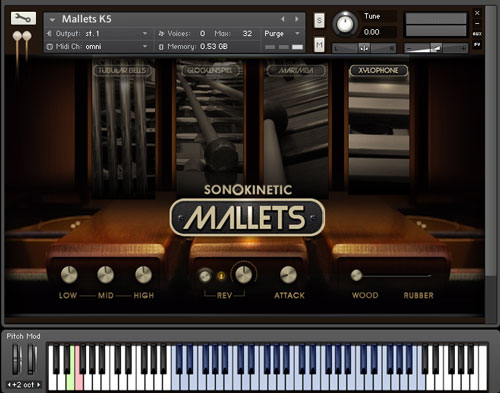Click the green keyswitch key on keyboard

click(x=70, y=382)
